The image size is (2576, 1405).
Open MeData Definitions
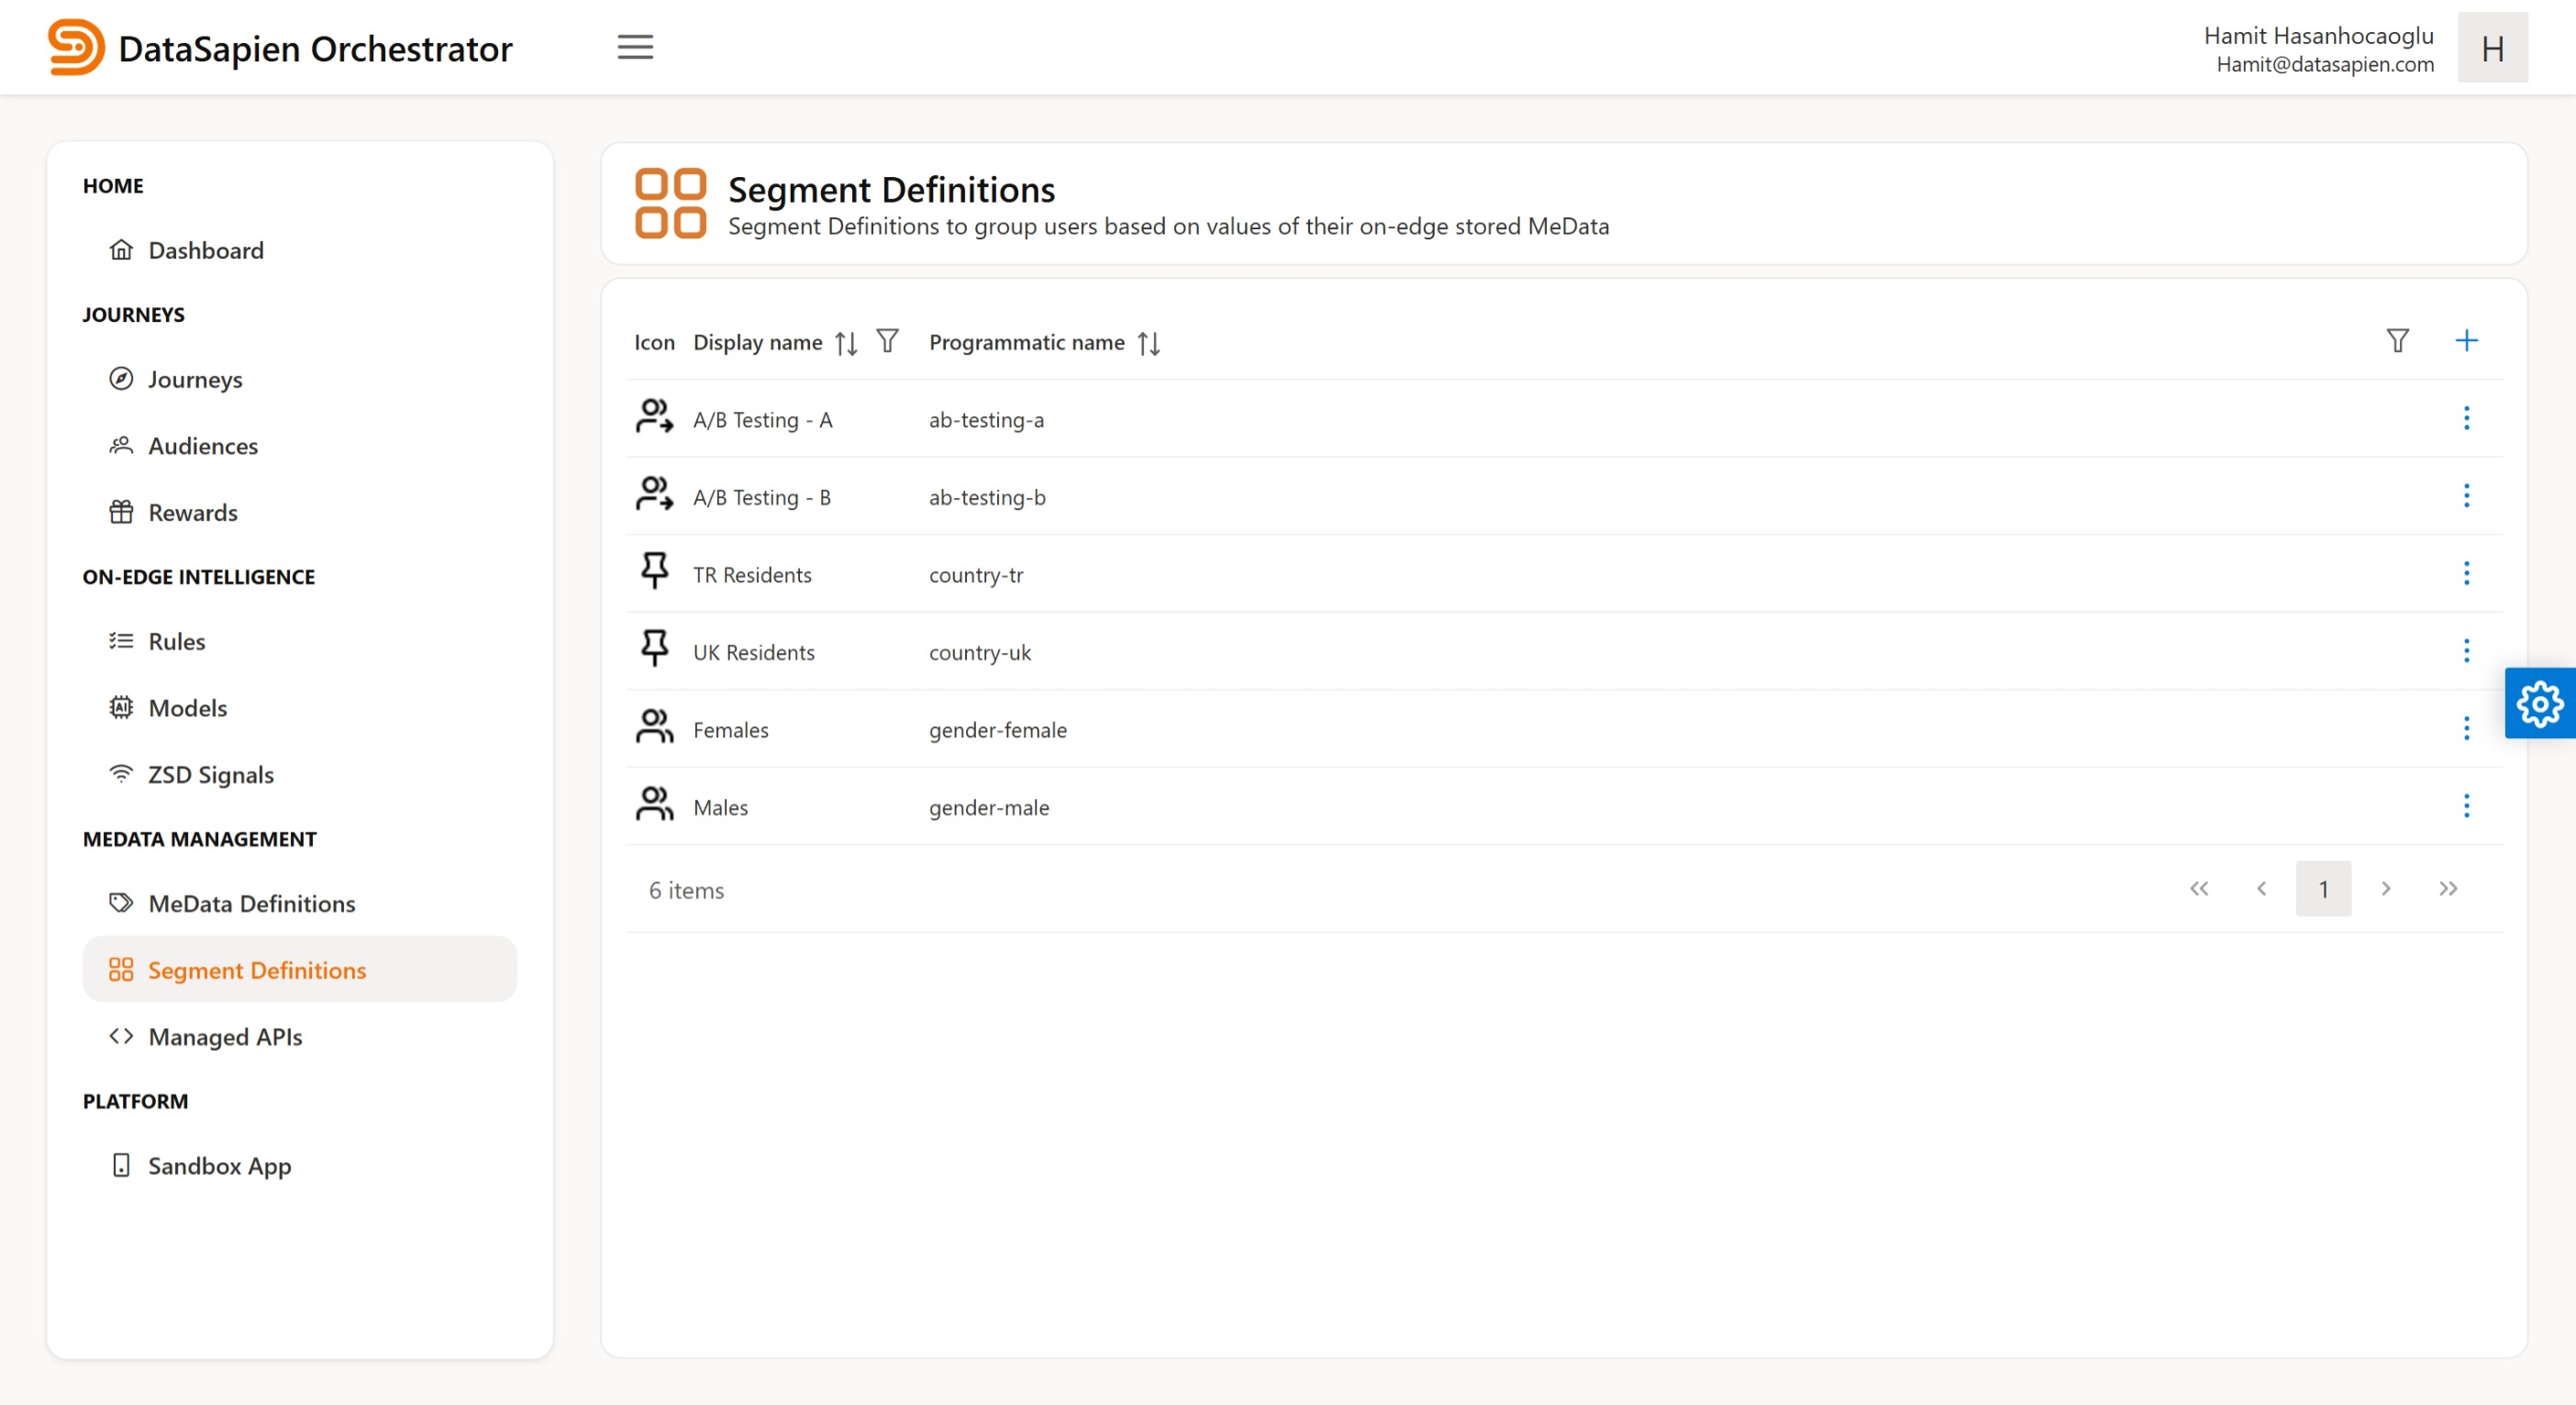(251, 903)
